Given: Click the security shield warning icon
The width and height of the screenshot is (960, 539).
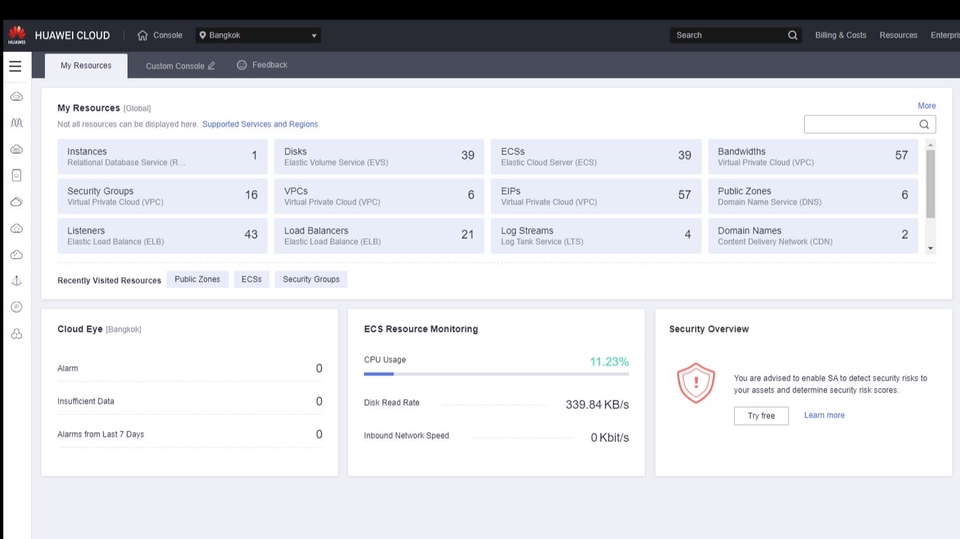Looking at the screenshot, I should [695, 383].
